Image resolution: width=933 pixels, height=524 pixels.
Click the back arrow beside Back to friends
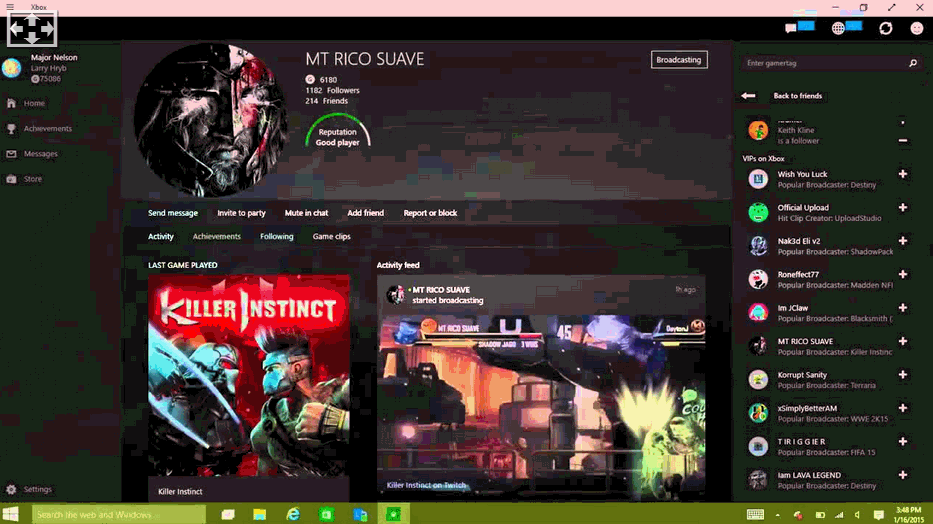(749, 96)
